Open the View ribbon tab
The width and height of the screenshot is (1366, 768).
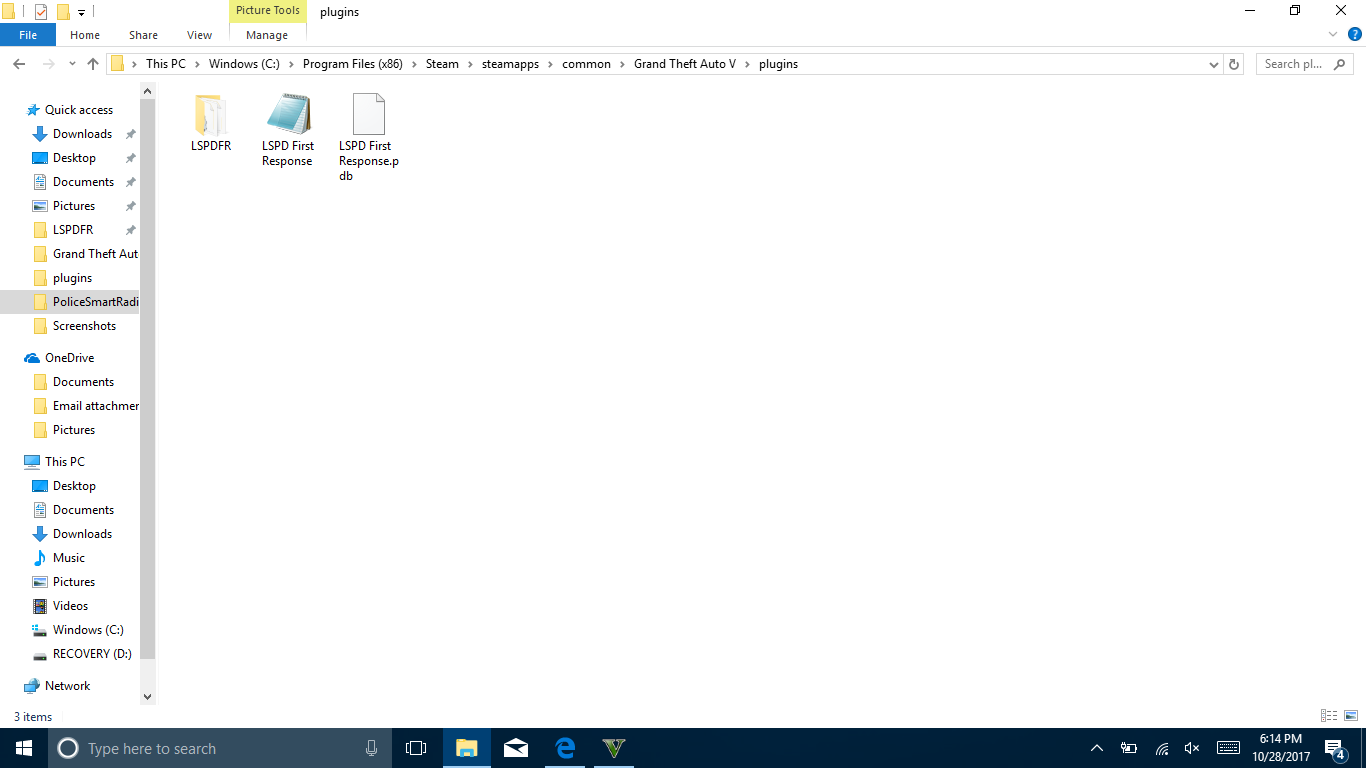200,35
